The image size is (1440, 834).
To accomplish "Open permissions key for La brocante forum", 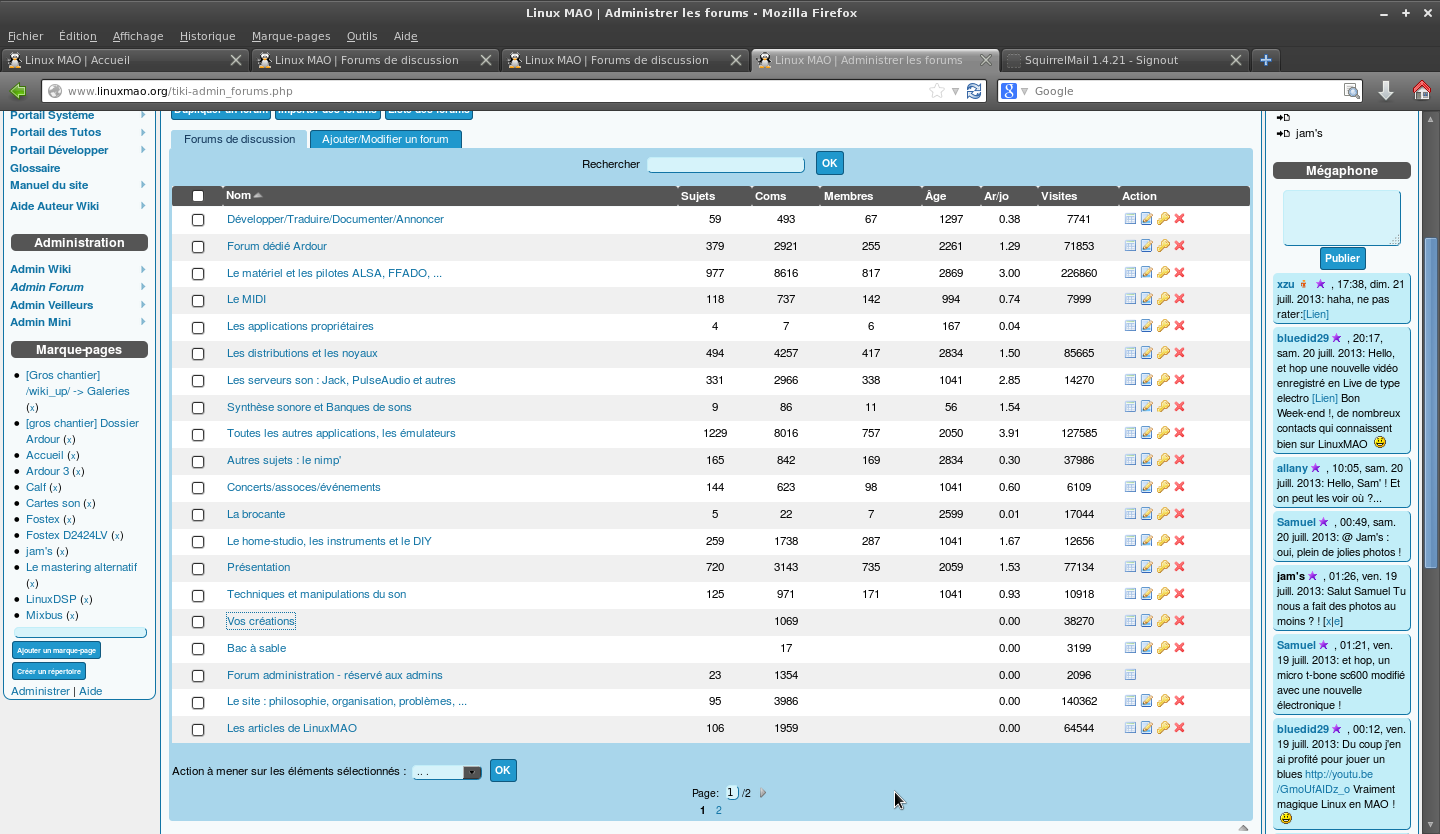I will coord(1163,514).
